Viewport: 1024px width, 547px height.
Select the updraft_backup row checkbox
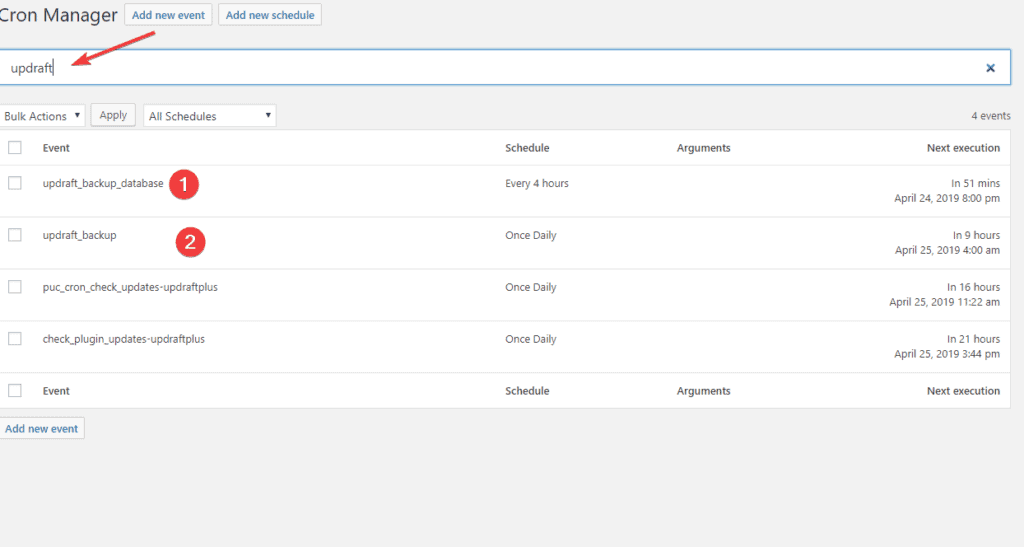point(15,235)
